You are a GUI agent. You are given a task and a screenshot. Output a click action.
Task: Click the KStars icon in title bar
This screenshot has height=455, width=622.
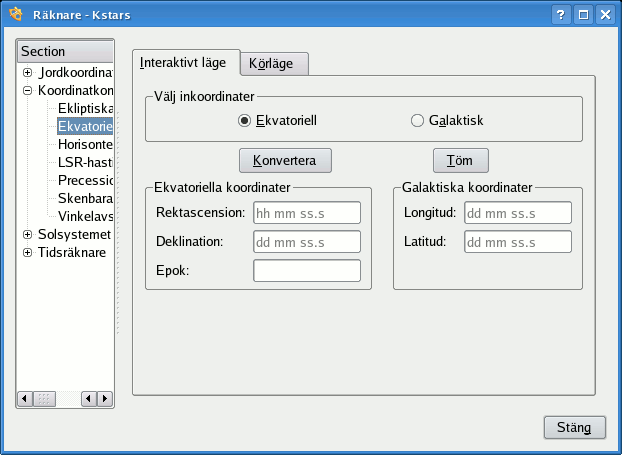click(15, 14)
